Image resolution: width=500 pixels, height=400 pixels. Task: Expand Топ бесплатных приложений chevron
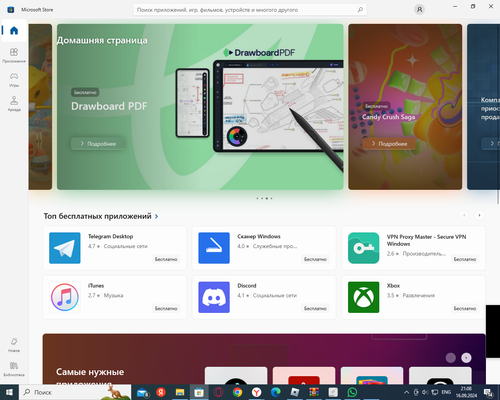pyautogui.click(x=156, y=216)
